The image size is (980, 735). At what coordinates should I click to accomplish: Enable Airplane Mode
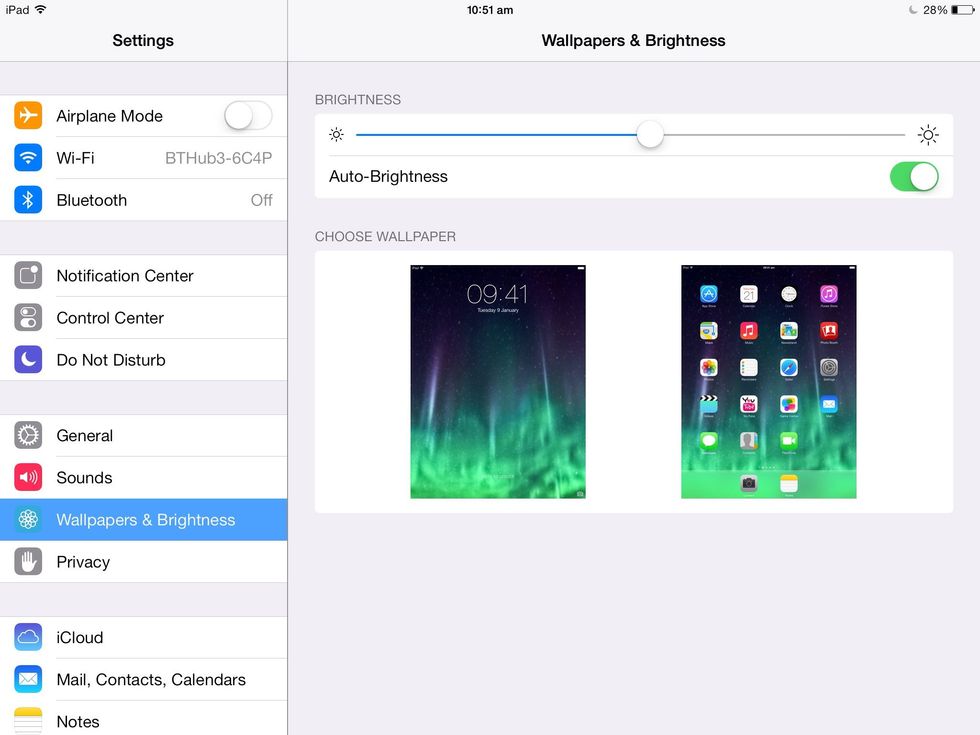pyautogui.click(x=246, y=115)
